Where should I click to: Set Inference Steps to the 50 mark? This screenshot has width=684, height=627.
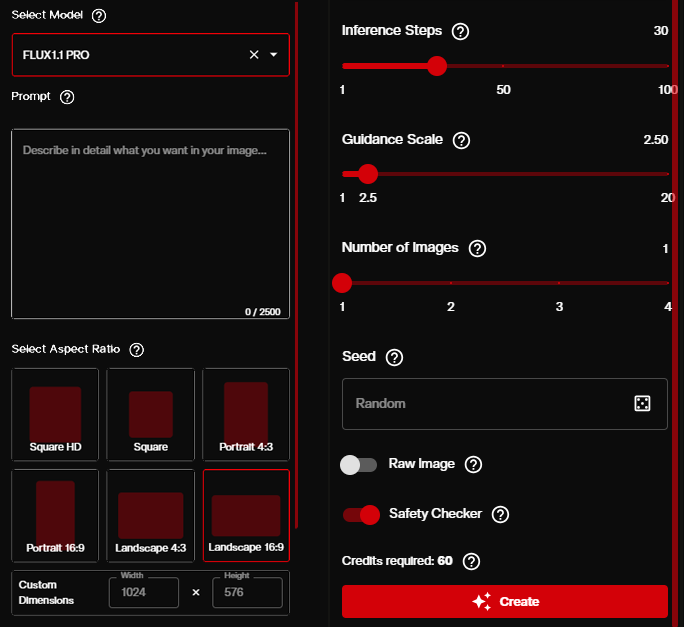click(x=503, y=66)
